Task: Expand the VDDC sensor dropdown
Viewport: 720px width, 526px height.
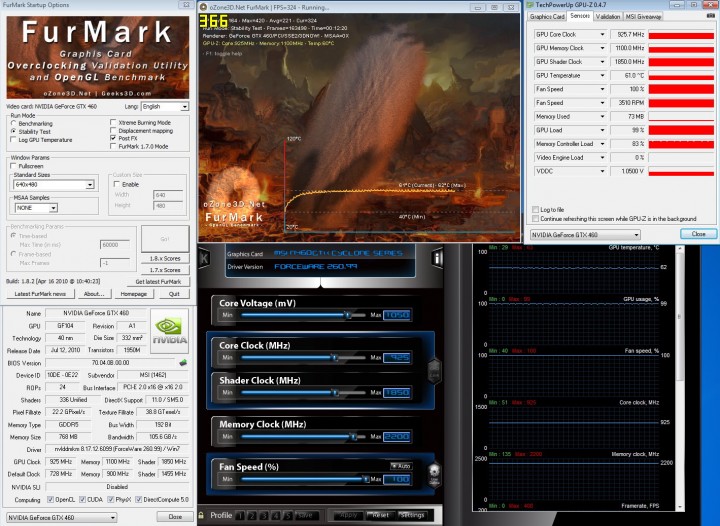Action: [602, 171]
